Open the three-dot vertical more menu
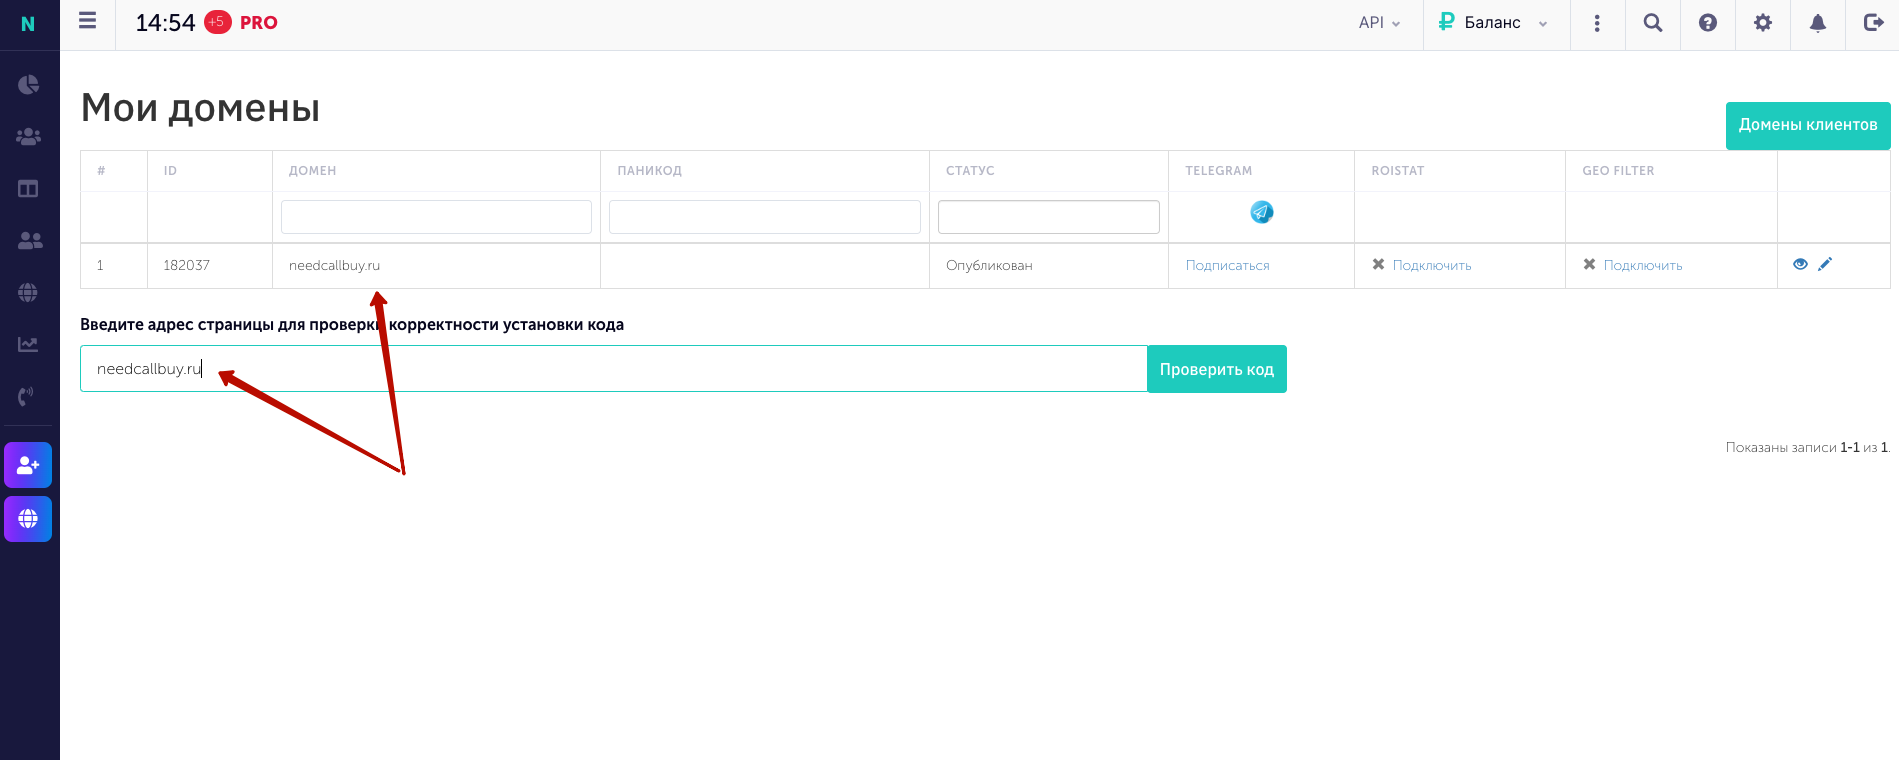Image resolution: width=1899 pixels, height=760 pixels. [x=1597, y=23]
